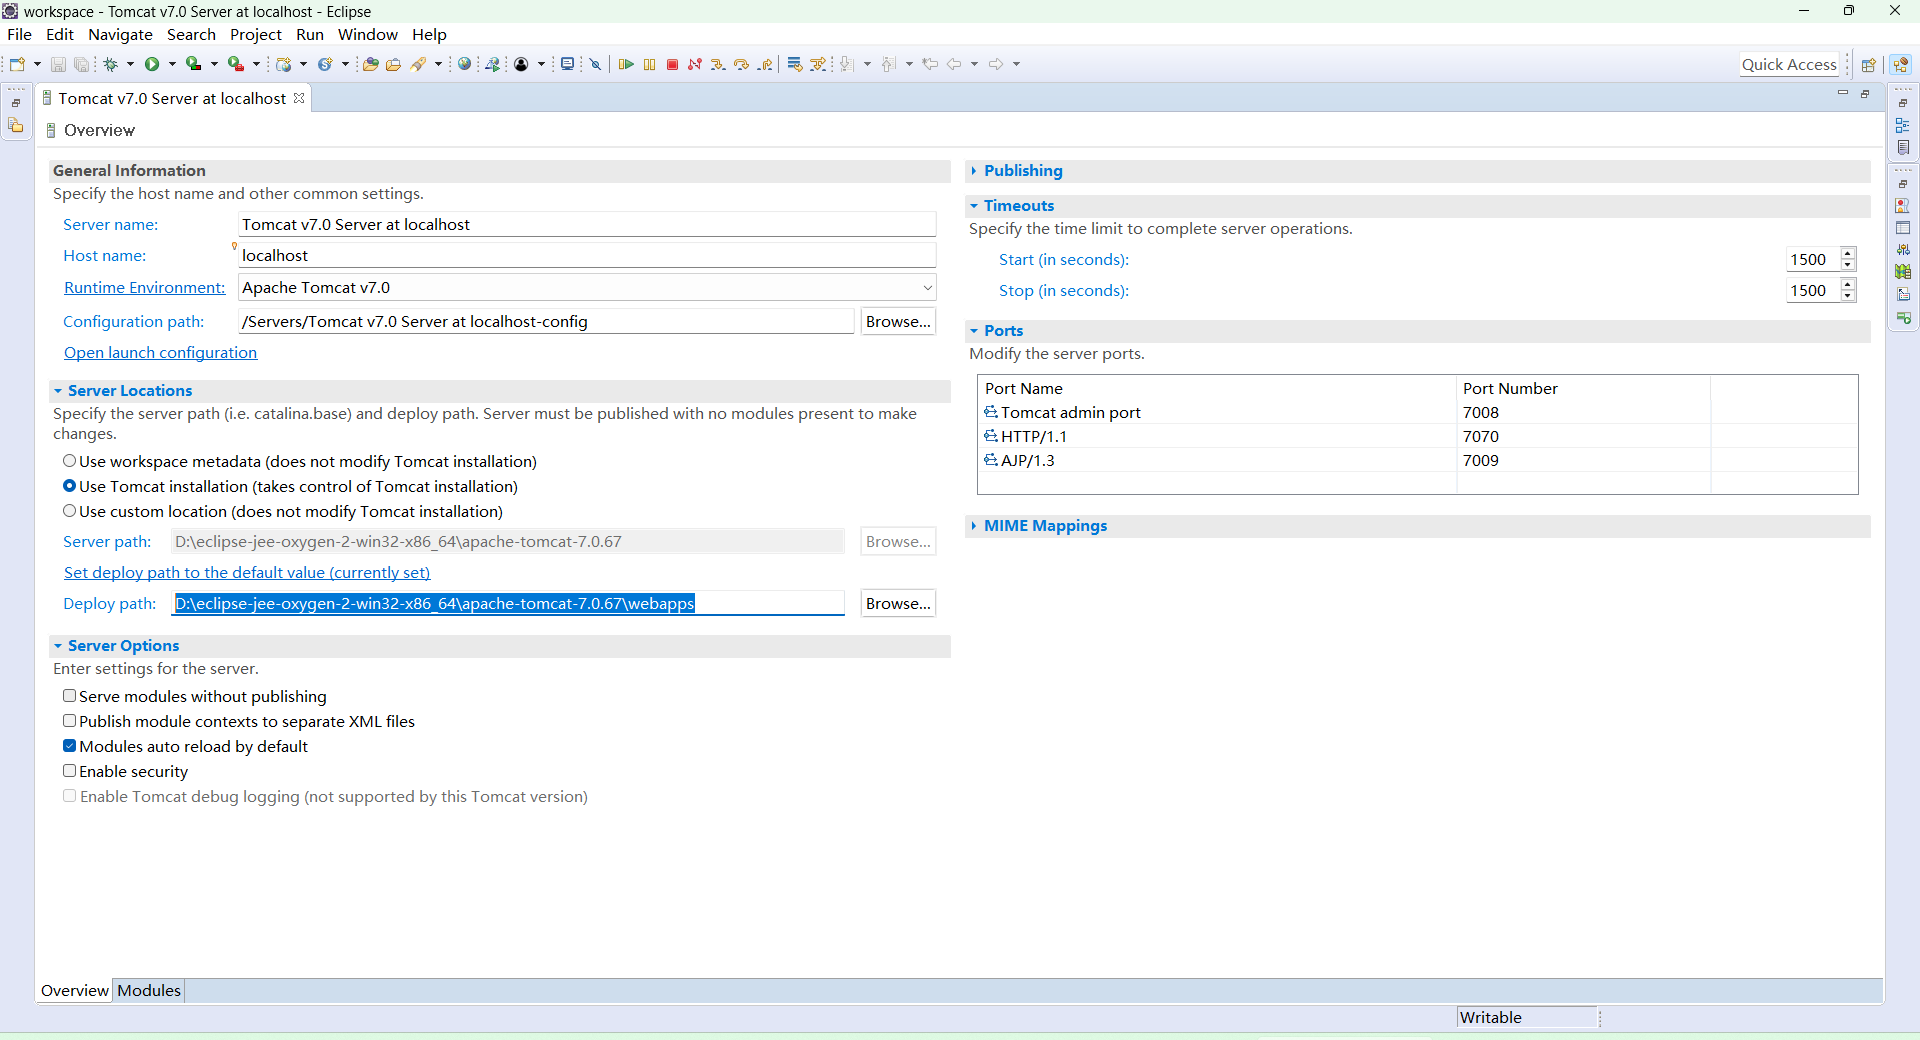Select Use custom location radio button
This screenshot has width=1920, height=1040.
click(x=70, y=511)
